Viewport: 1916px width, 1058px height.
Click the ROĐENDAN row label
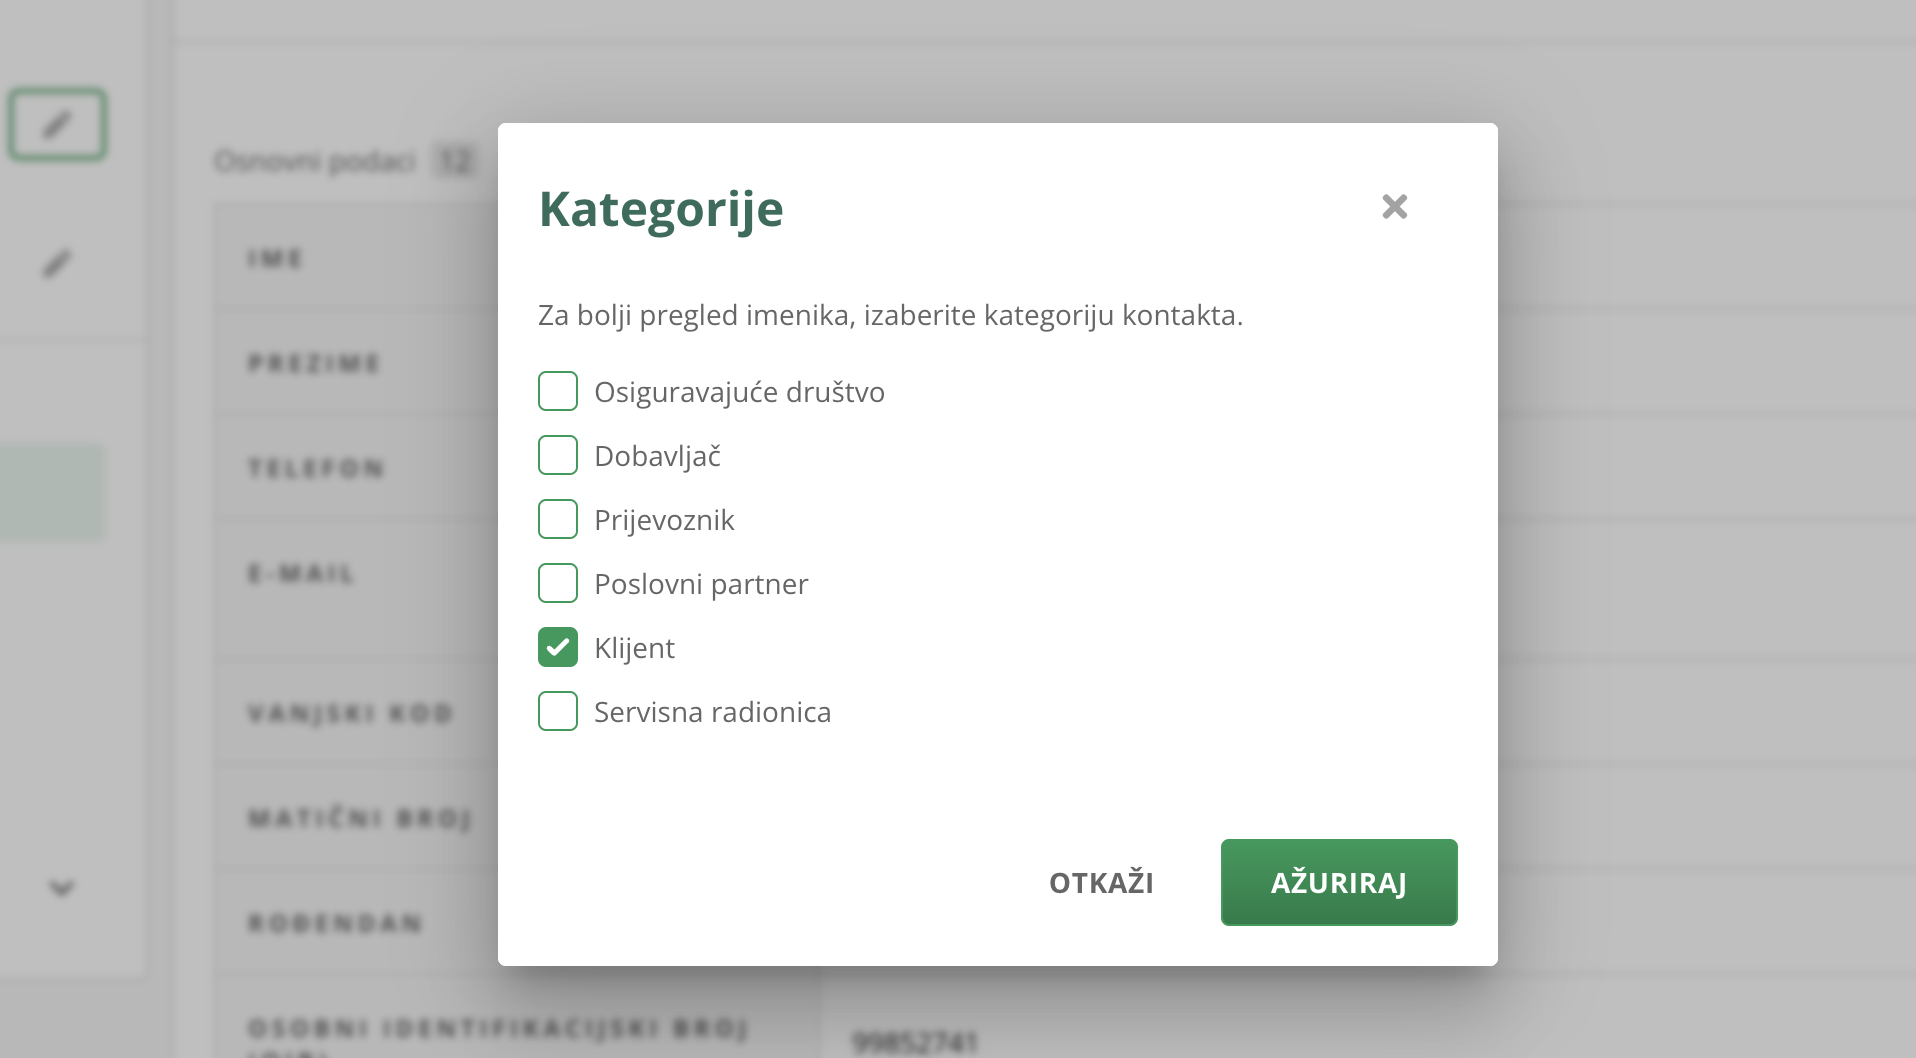[336, 923]
